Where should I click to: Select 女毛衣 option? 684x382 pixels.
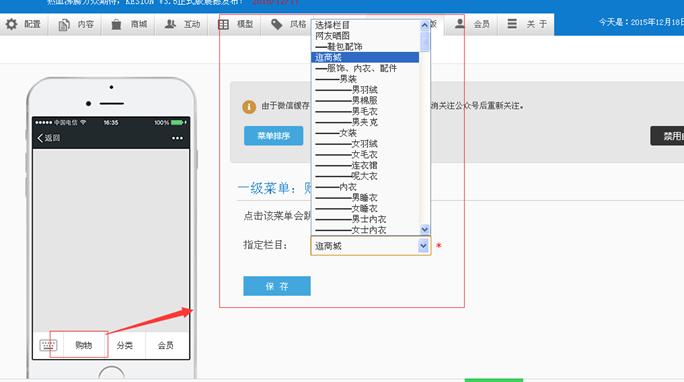tap(366, 154)
